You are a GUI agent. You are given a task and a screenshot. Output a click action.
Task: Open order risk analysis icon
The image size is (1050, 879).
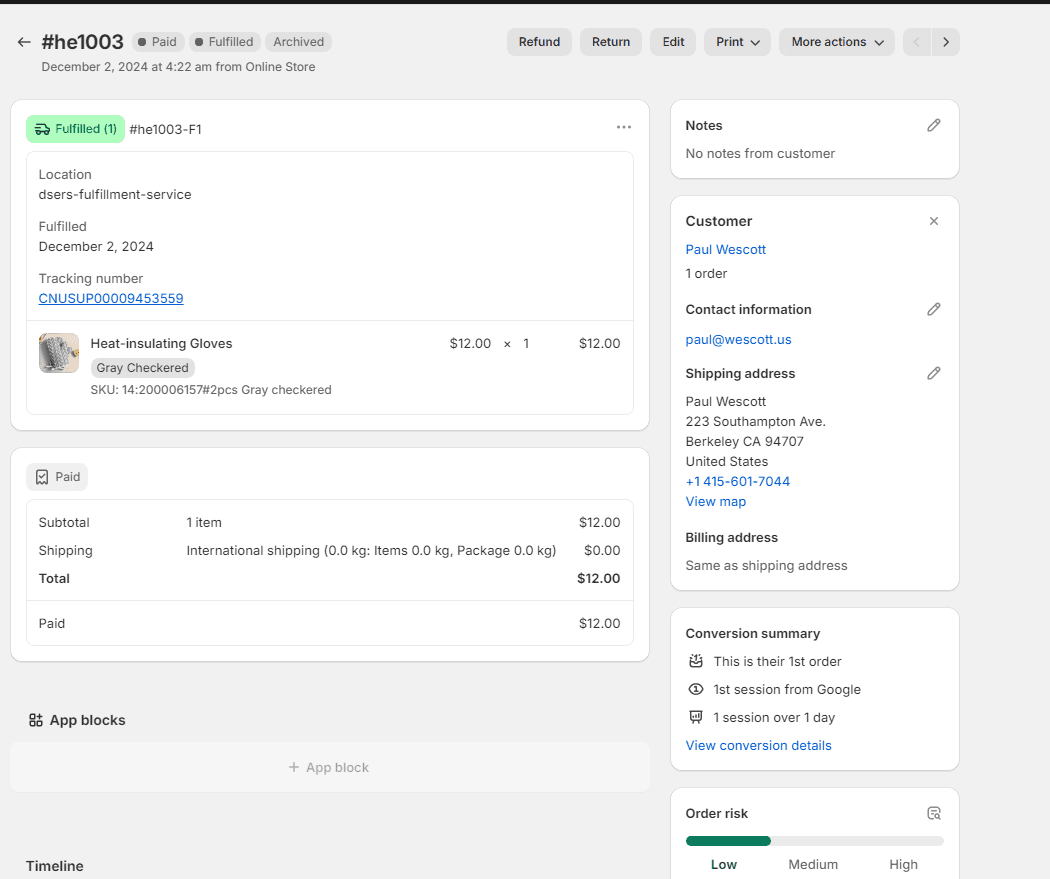tap(933, 813)
